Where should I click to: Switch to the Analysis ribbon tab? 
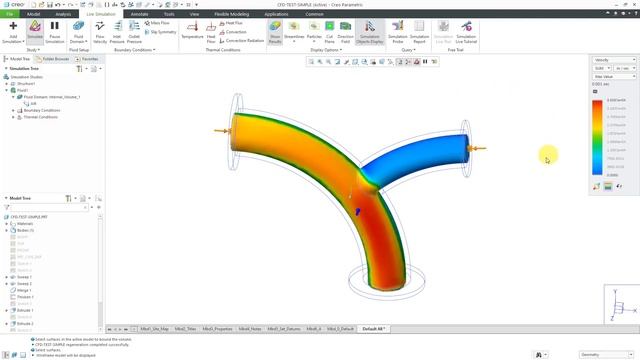(63, 14)
